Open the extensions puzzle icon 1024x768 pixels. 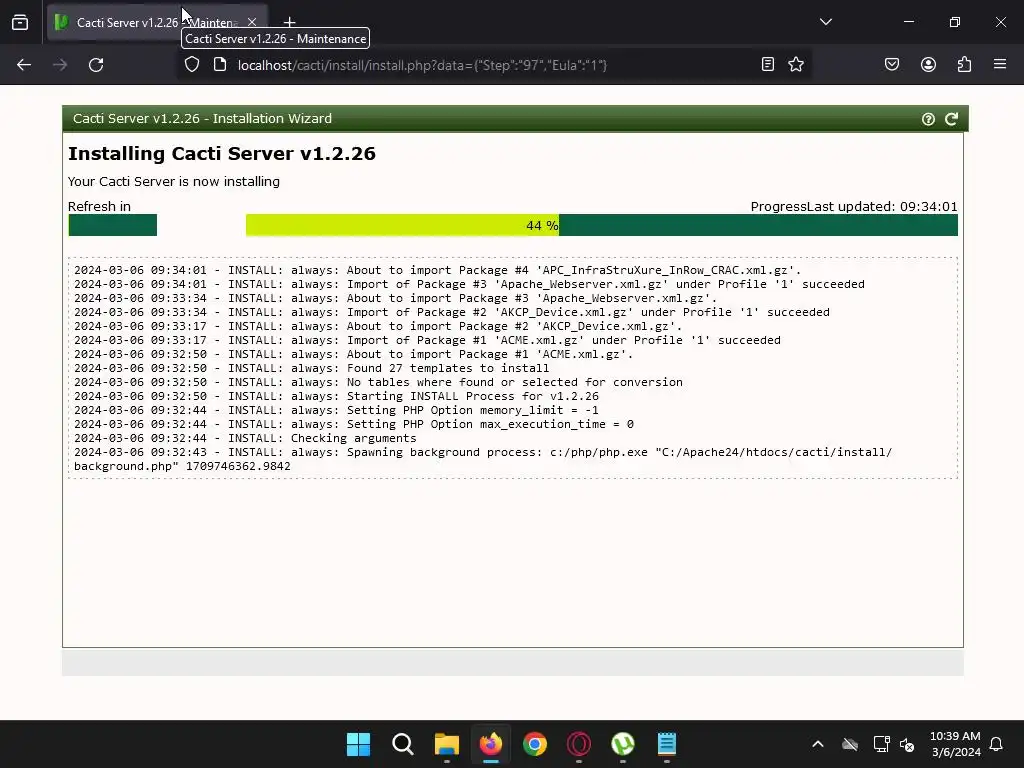[964, 65]
